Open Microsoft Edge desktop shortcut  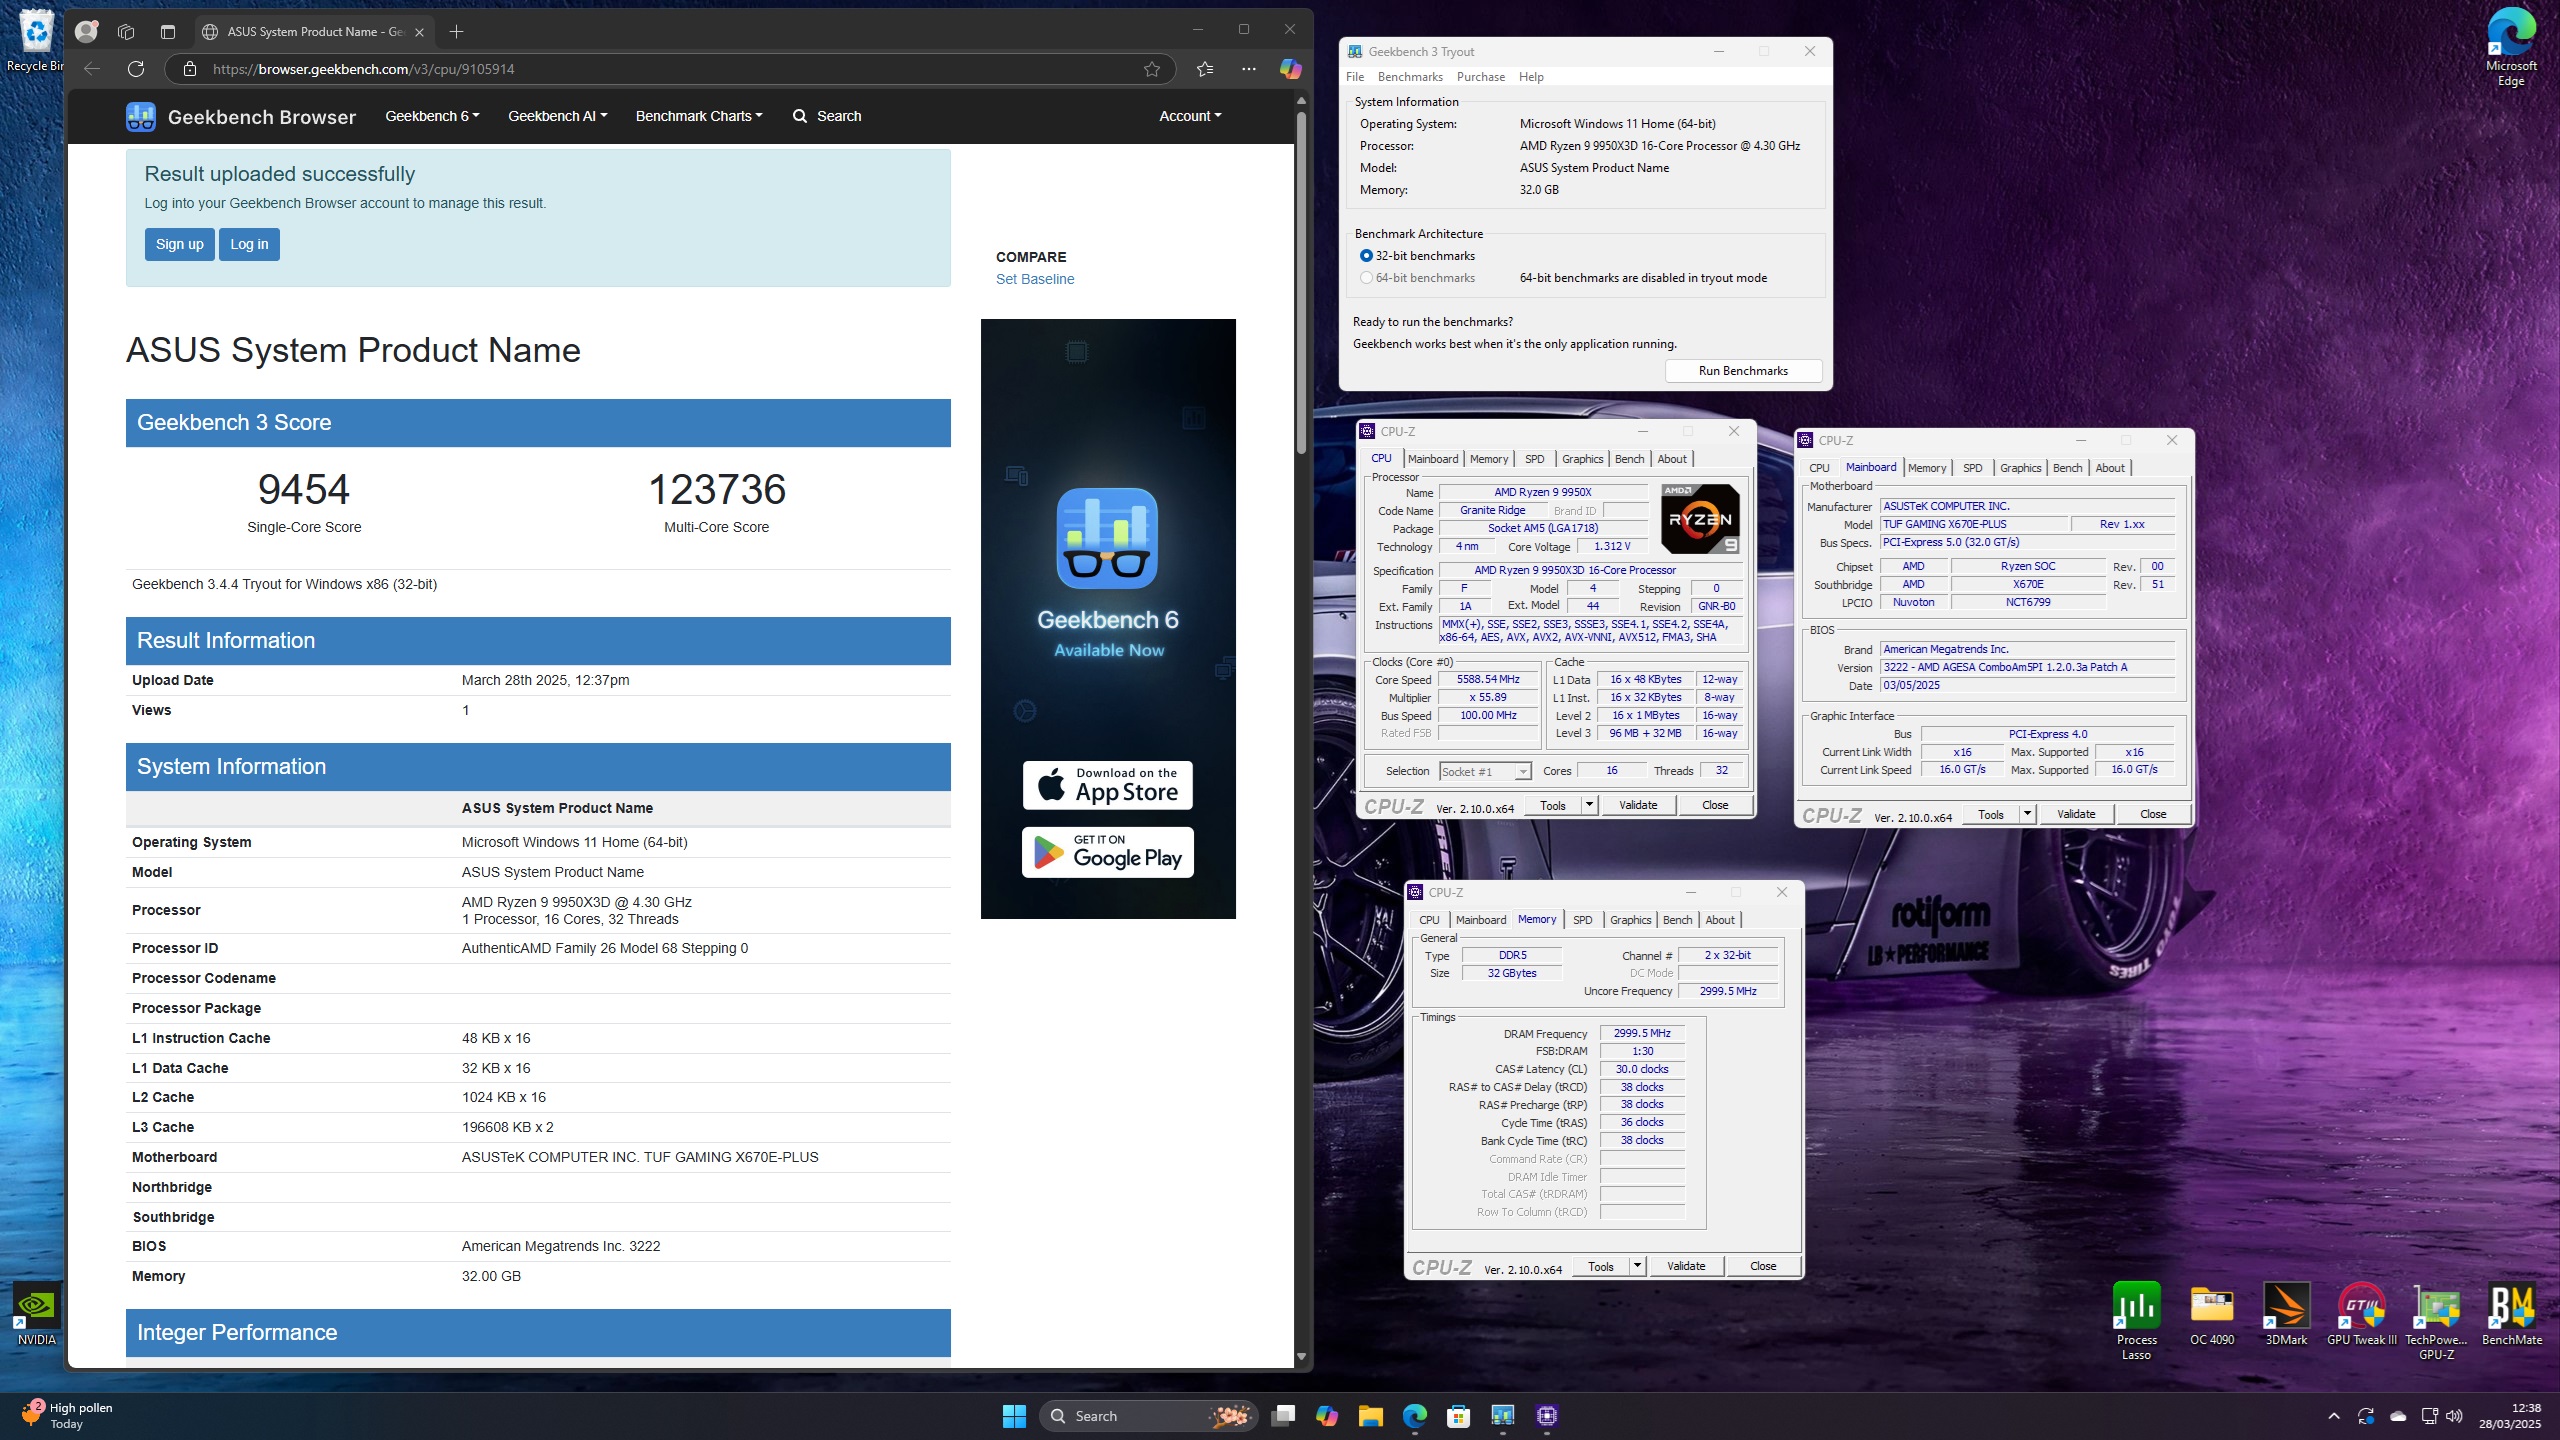click(2510, 45)
